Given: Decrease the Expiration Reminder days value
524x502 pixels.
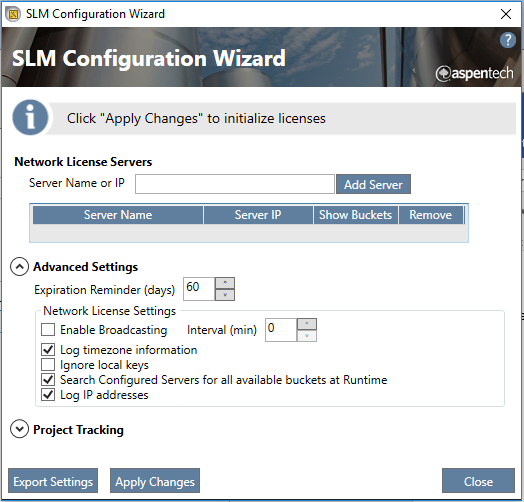Looking at the screenshot, I should [225, 295].
